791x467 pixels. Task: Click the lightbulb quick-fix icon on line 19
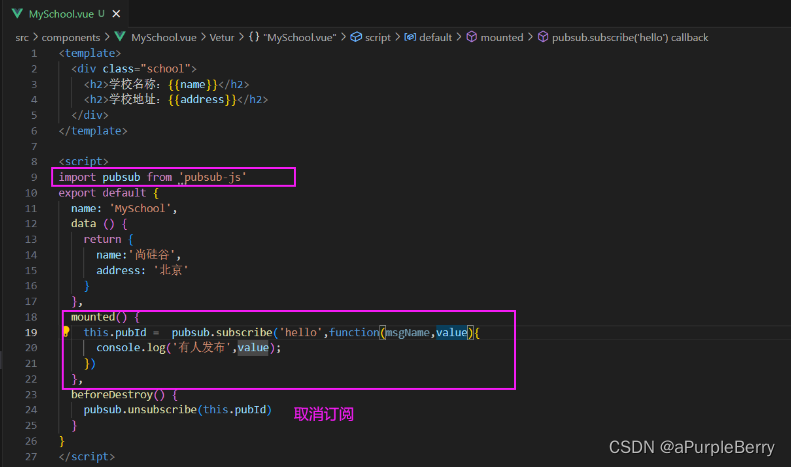(66, 331)
